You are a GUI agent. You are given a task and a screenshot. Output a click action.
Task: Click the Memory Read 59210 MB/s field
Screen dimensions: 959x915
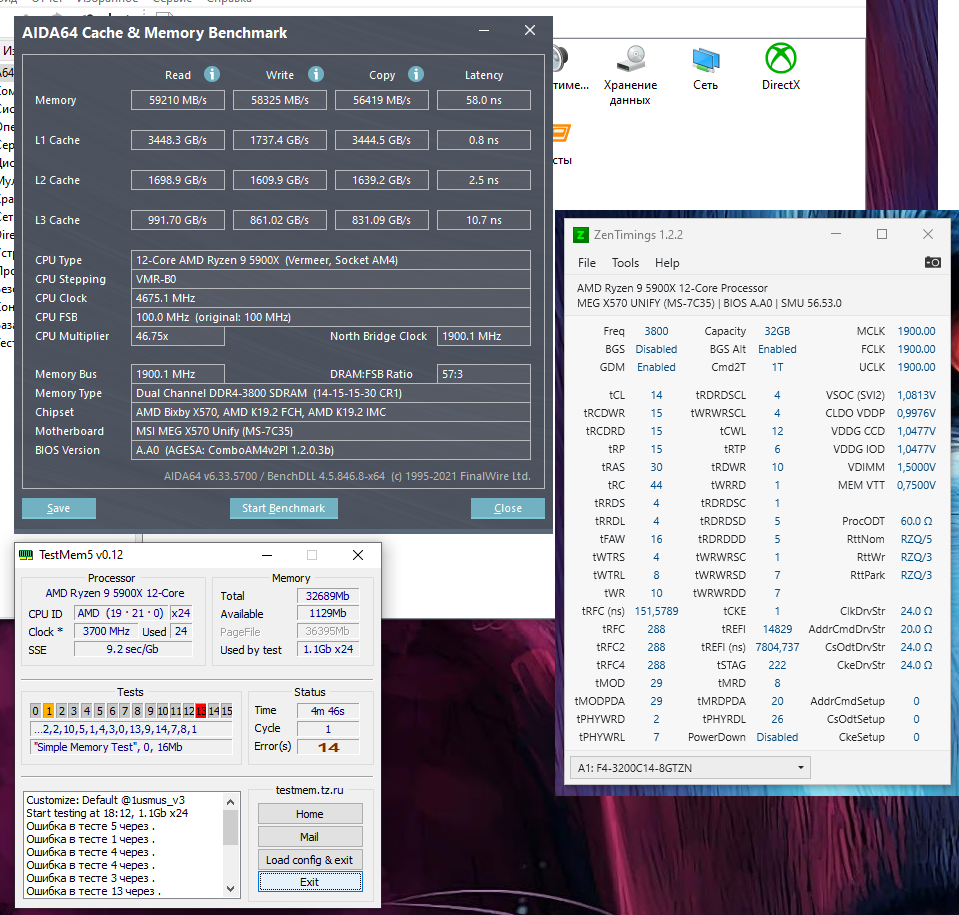(178, 100)
